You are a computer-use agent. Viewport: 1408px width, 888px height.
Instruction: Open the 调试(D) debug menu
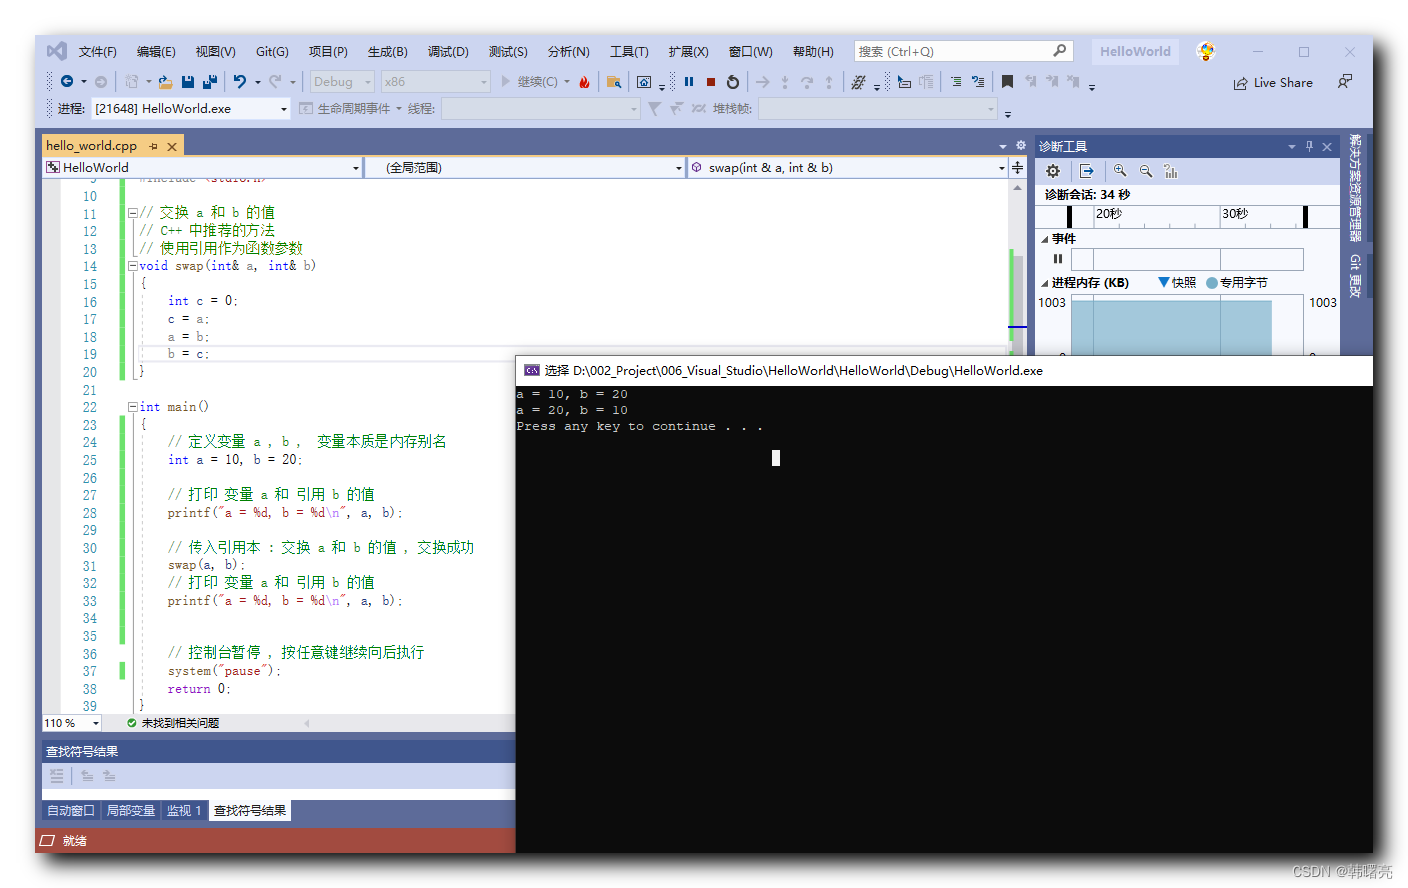pyautogui.click(x=448, y=51)
